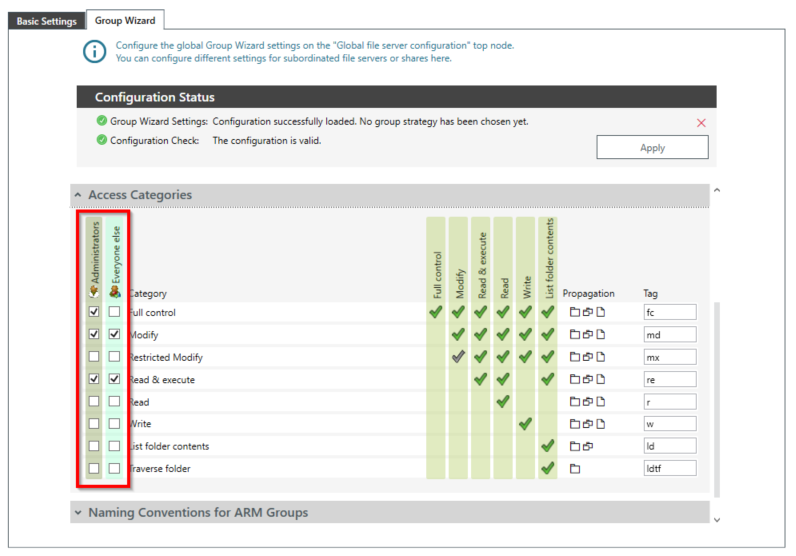Uncheck Administrators for Full control
The image size is (796, 556).
[x=93, y=313]
